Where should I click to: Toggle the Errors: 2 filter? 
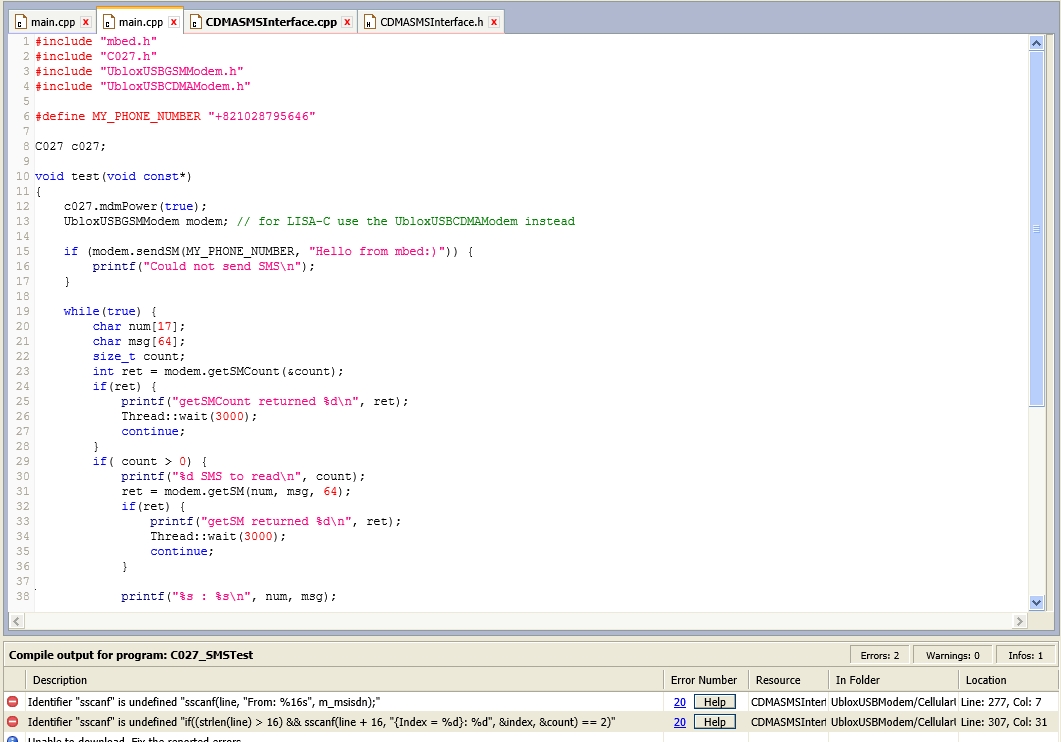tap(880, 655)
